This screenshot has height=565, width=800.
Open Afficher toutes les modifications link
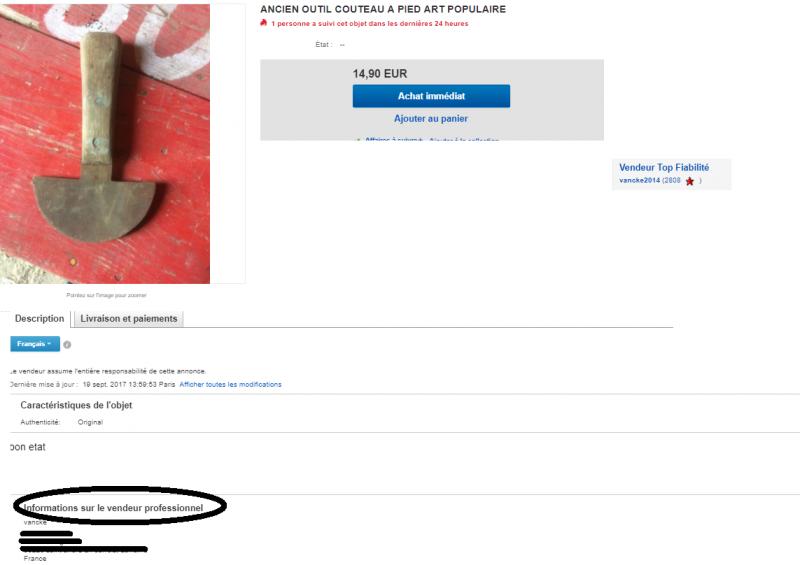(230, 384)
